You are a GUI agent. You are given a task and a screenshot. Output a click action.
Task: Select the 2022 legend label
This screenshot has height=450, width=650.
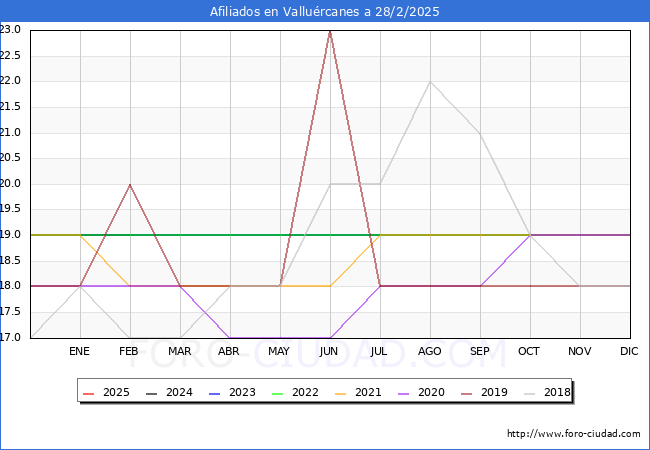tap(305, 392)
